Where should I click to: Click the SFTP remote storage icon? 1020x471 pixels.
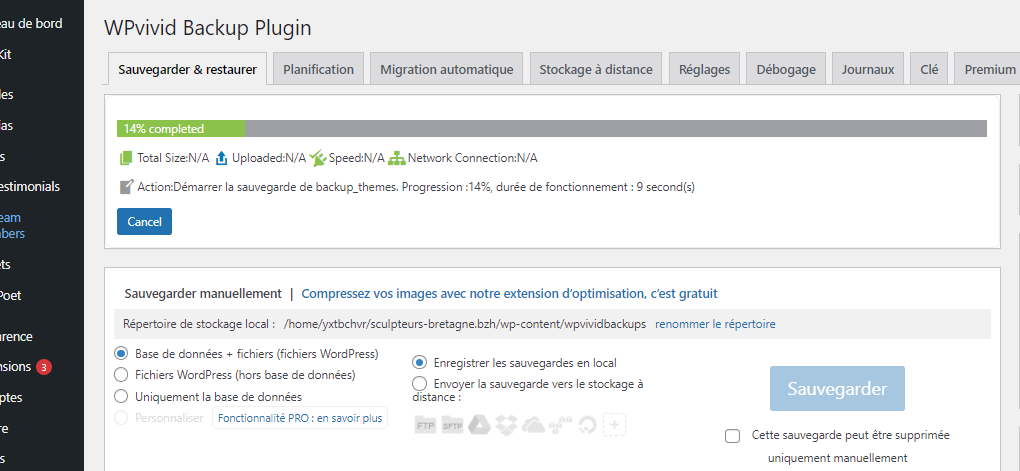click(451, 425)
